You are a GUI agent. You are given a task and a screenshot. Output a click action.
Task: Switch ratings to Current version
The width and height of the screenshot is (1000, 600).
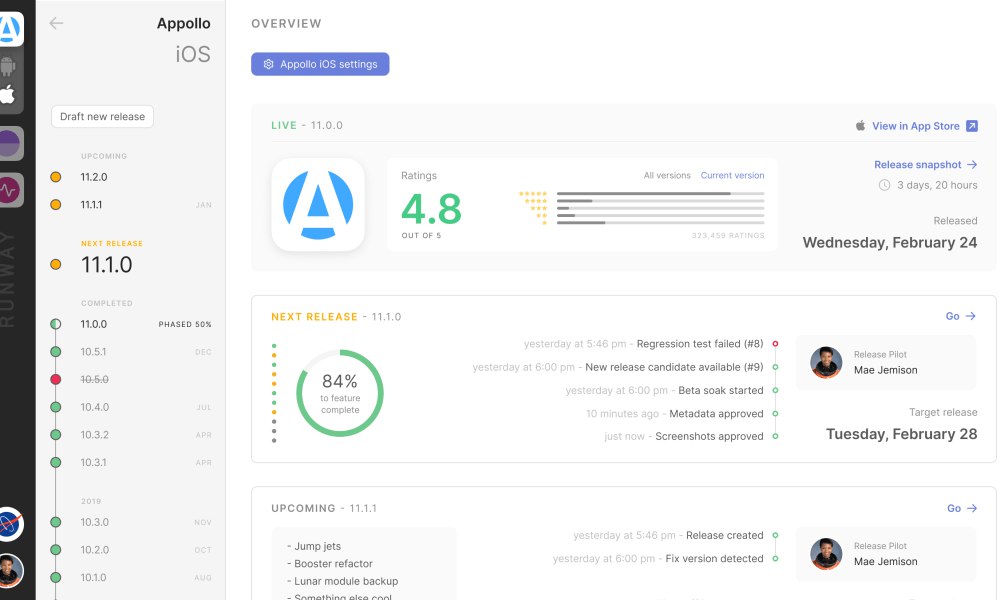point(732,175)
